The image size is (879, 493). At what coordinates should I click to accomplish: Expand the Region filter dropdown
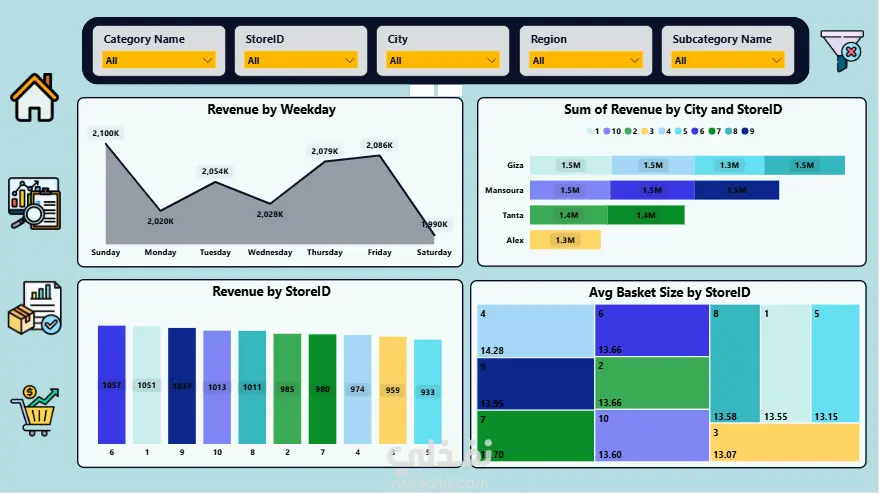(x=586, y=60)
